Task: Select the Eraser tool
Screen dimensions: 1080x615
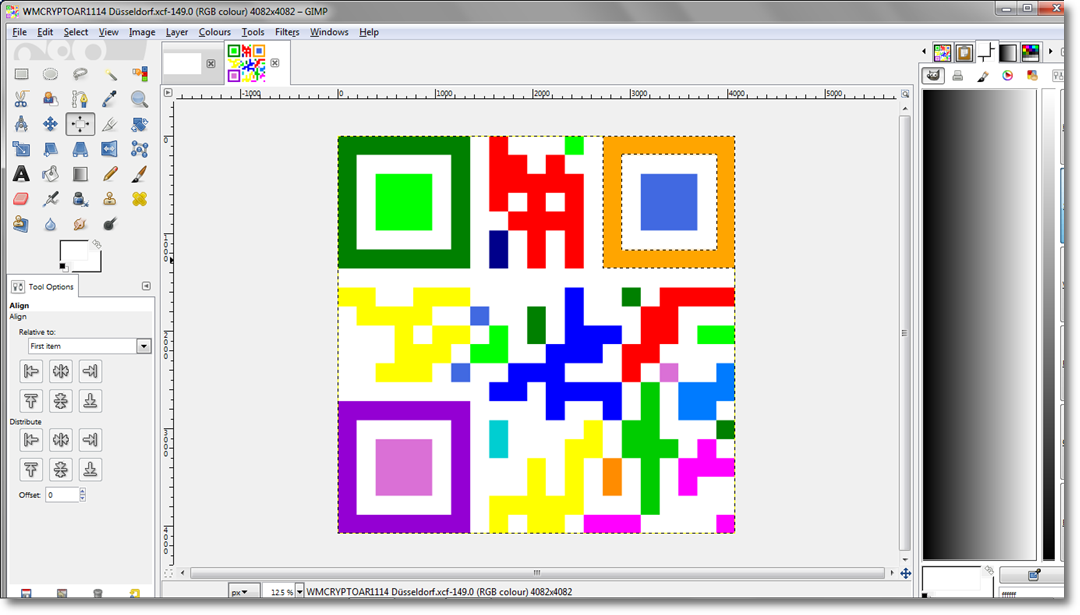Action: pos(21,199)
